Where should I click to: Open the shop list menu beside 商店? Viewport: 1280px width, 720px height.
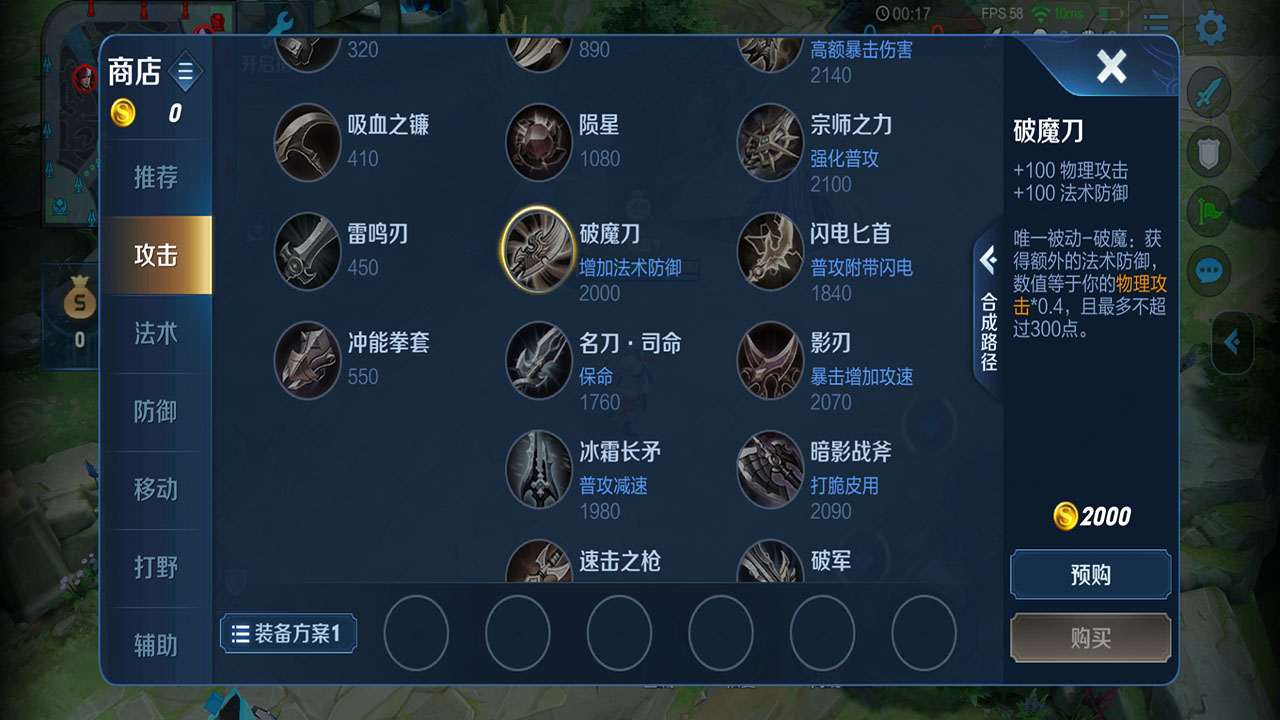point(185,72)
